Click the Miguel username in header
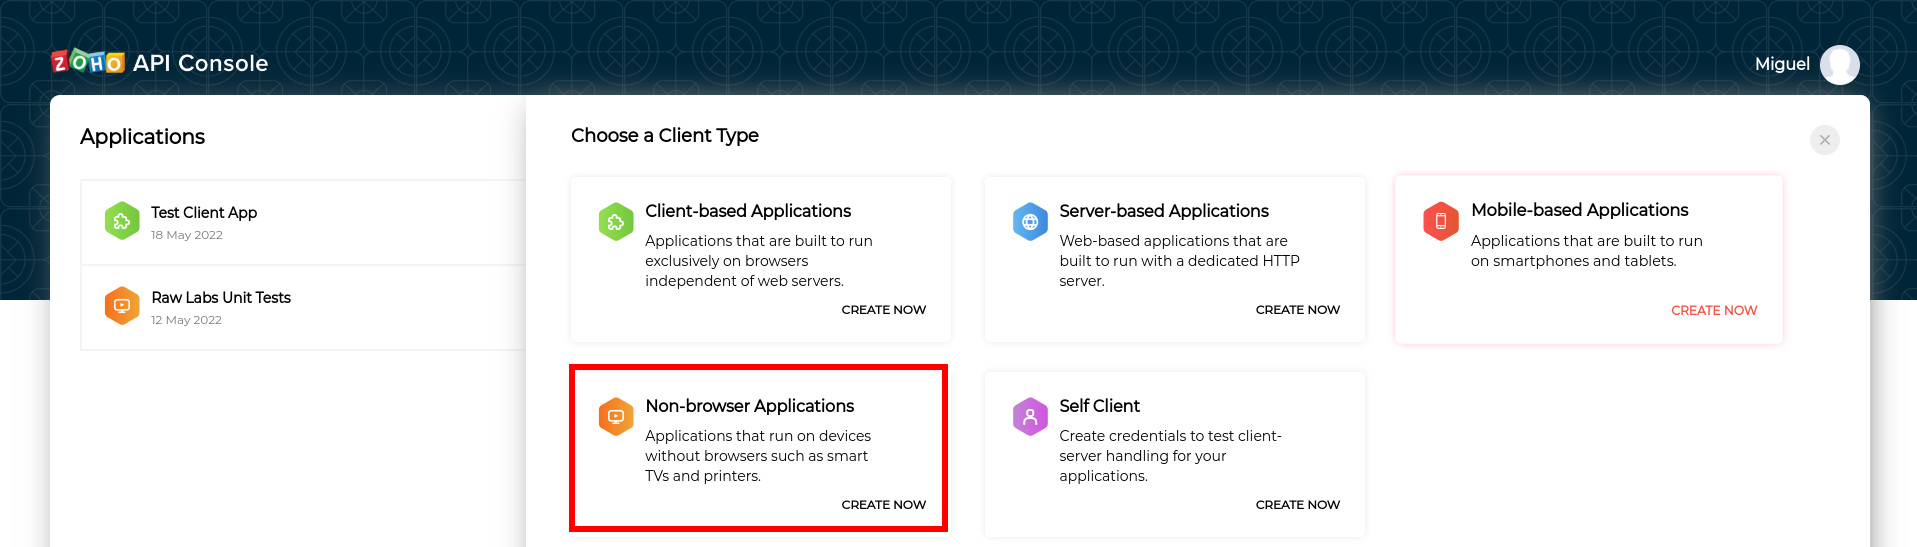Viewport: 1917px width, 547px height. pos(1782,64)
